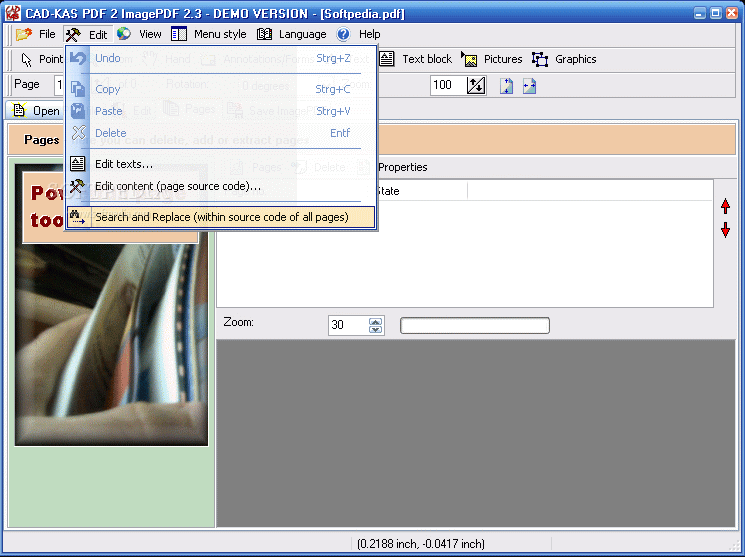Screen dimensions: 745x557
Task: Select the Pointer tool
Action: 41,59
